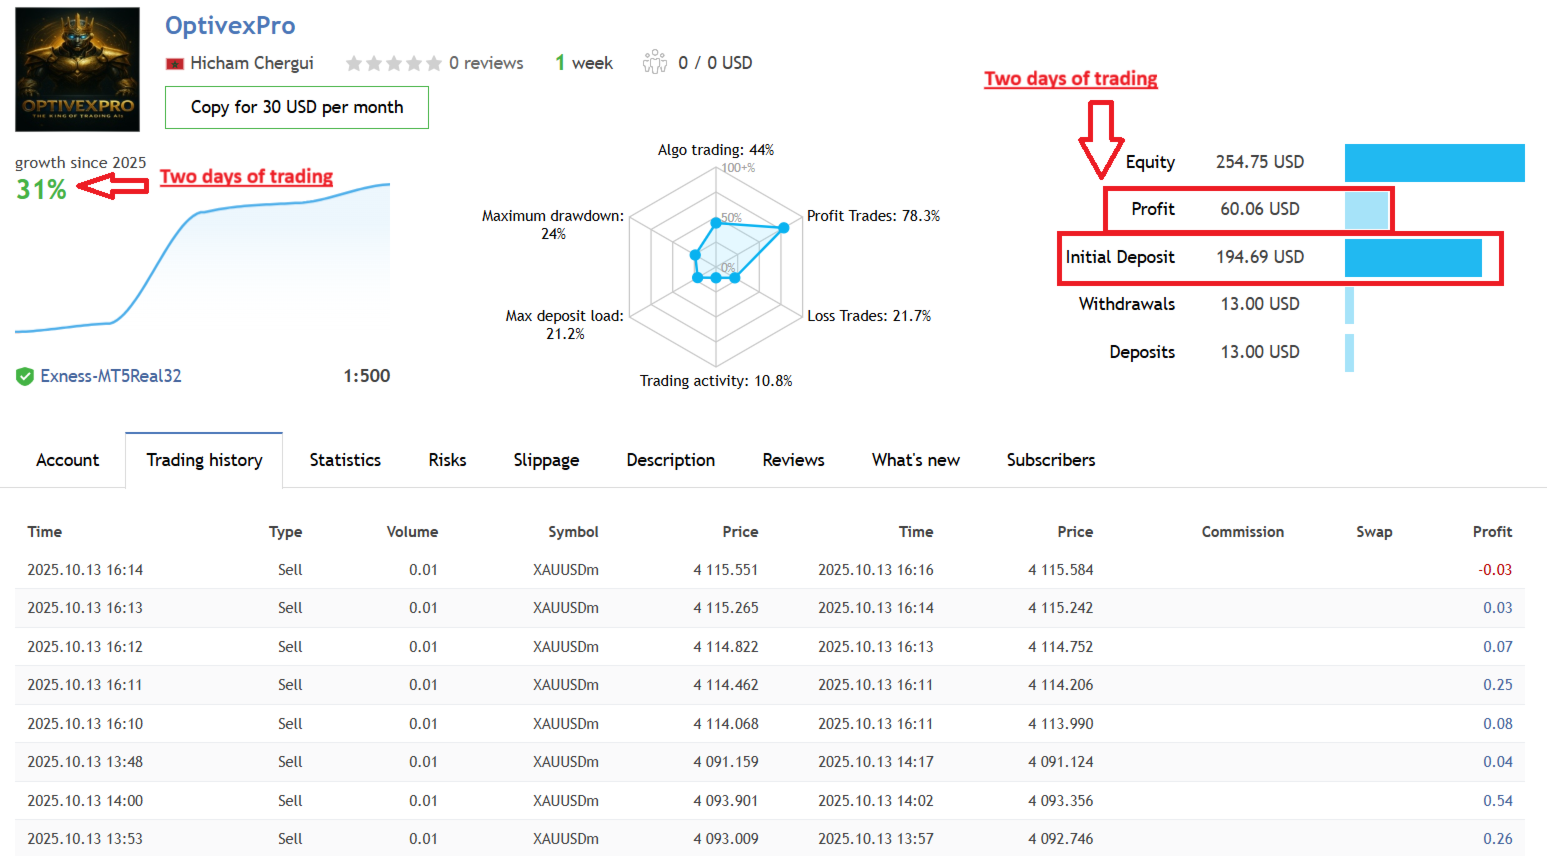Click the Profit value 60.06 USD
1547x856 pixels.
point(1260,209)
